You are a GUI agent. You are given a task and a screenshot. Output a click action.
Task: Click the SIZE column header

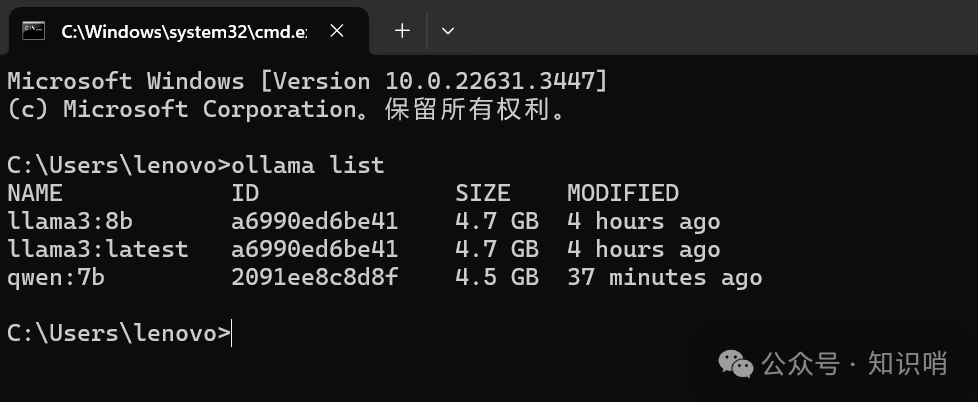pos(483,193)
